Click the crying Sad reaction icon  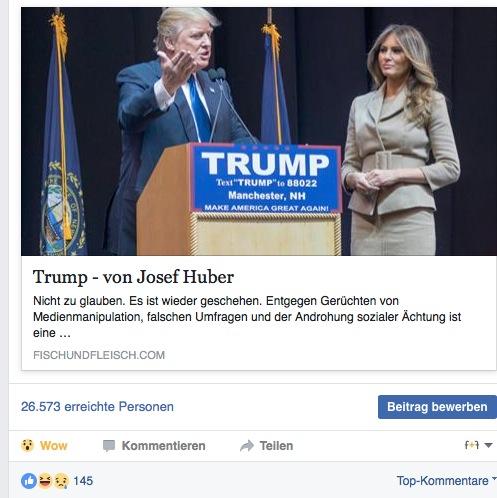click(61, 481)
